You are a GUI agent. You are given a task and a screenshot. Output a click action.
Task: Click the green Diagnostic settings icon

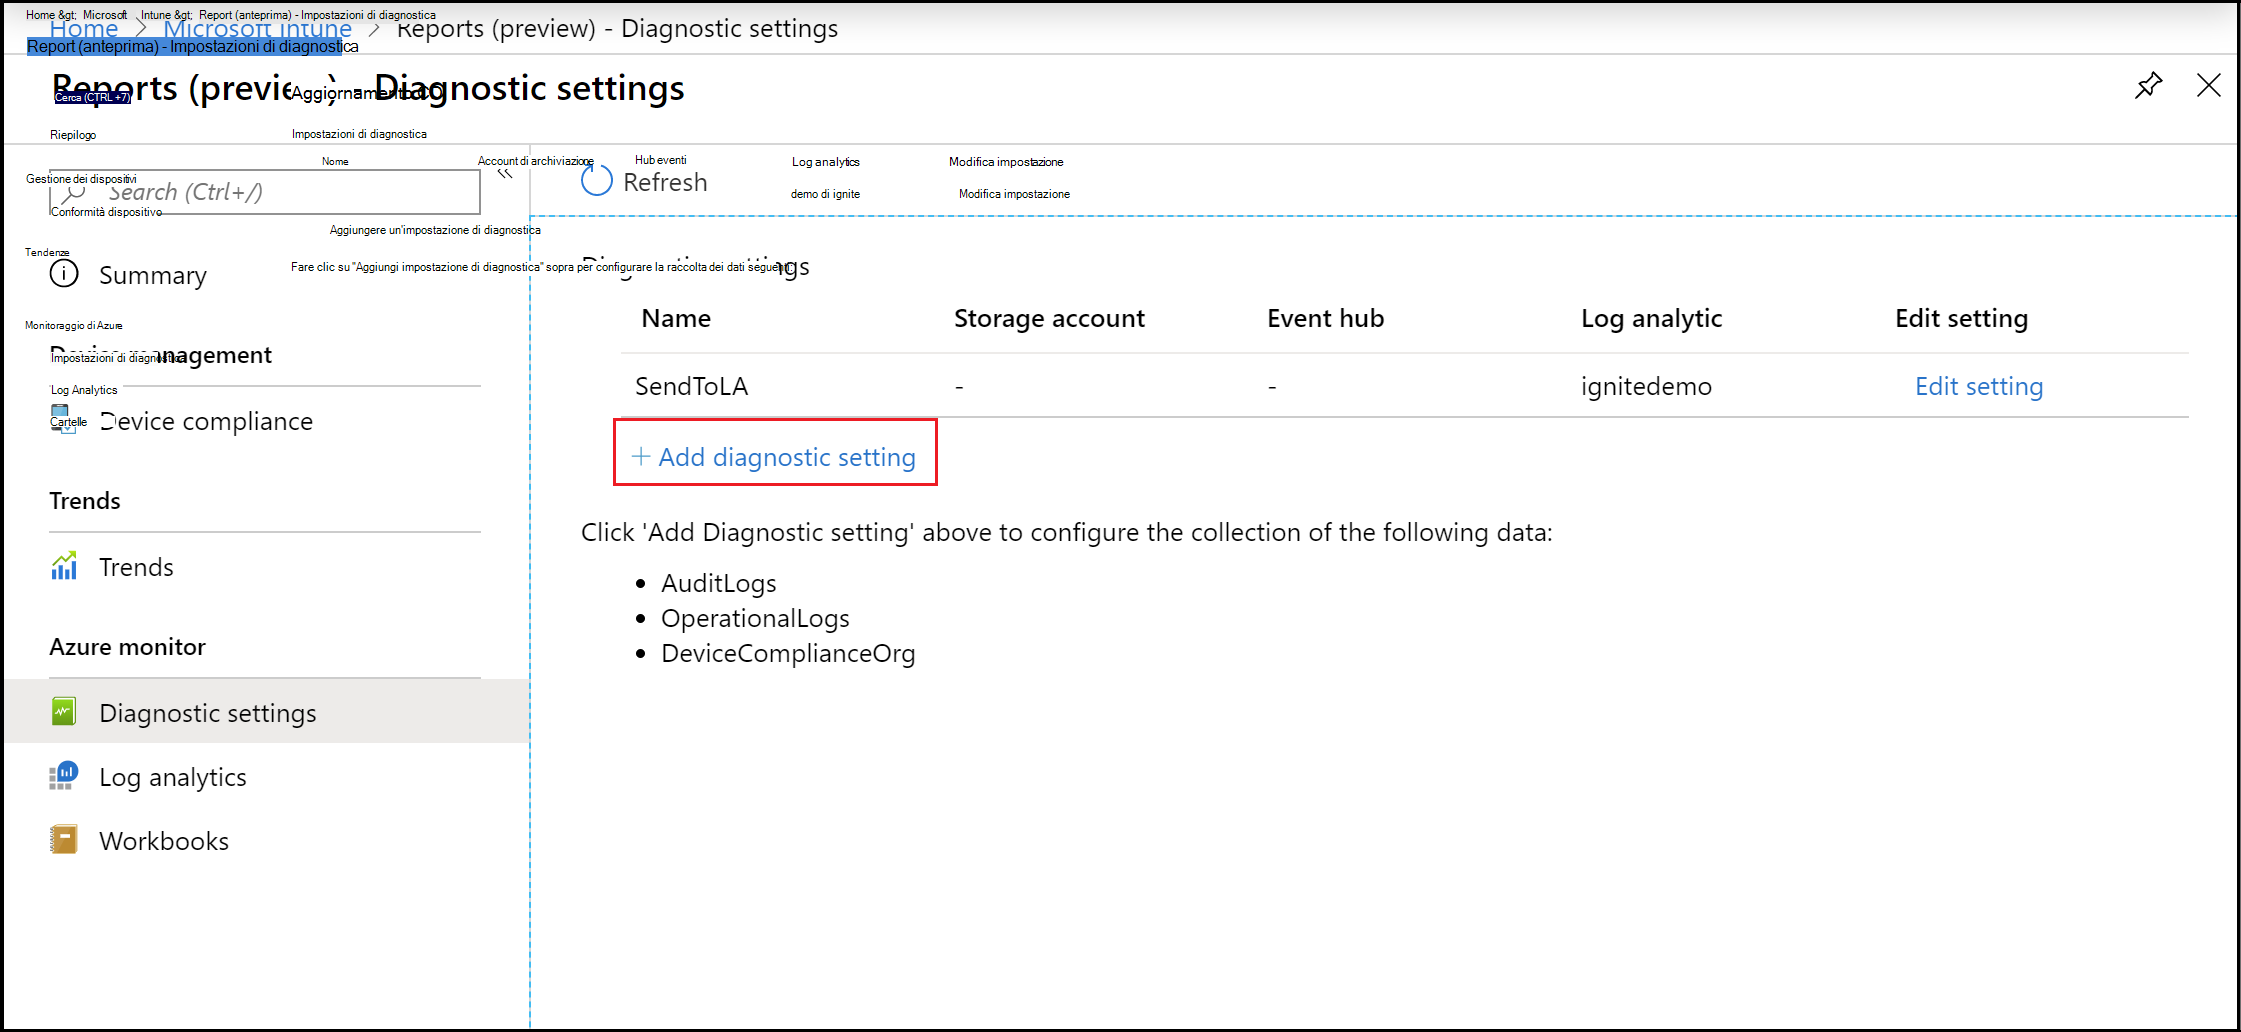click(64, 712)
